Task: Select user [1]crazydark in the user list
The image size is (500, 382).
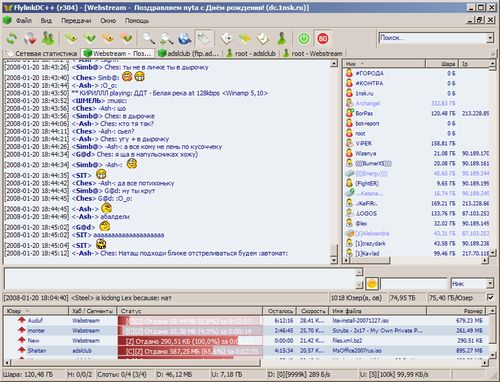Action: click(x=370, y=243)
